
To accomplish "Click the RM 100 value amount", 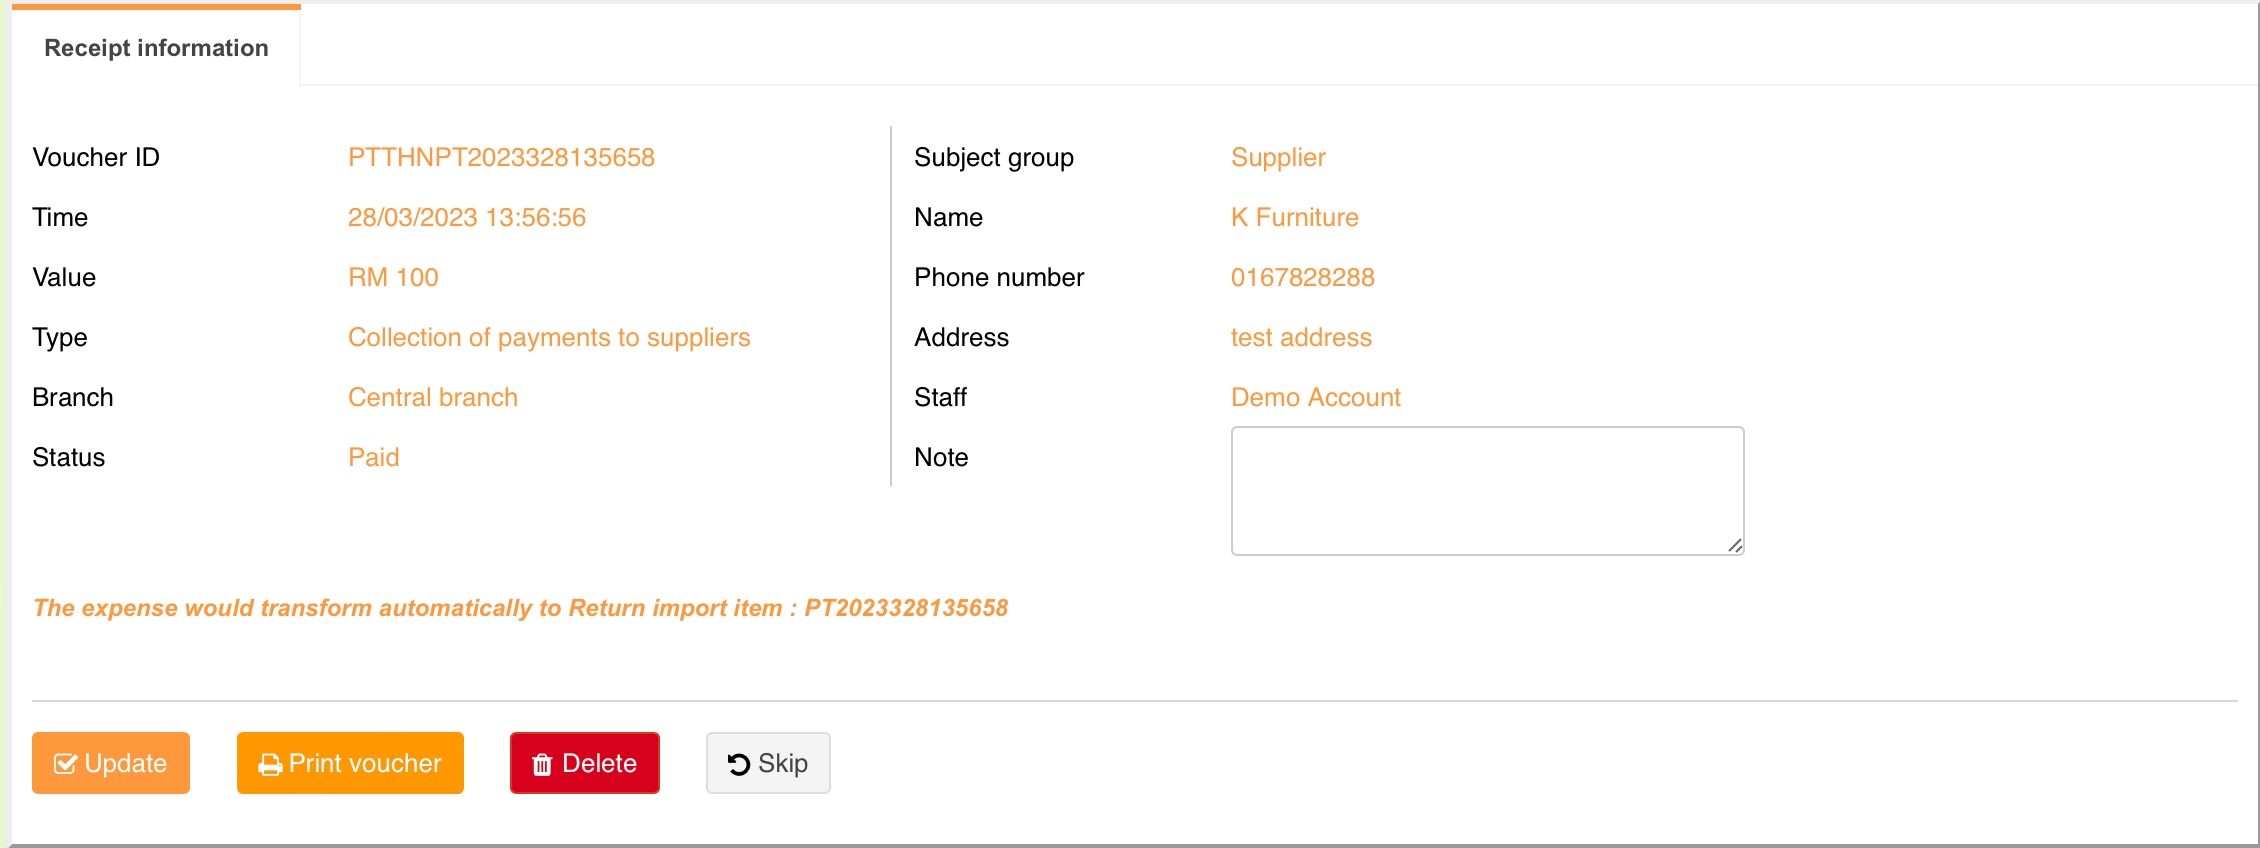I will point(393,278).
